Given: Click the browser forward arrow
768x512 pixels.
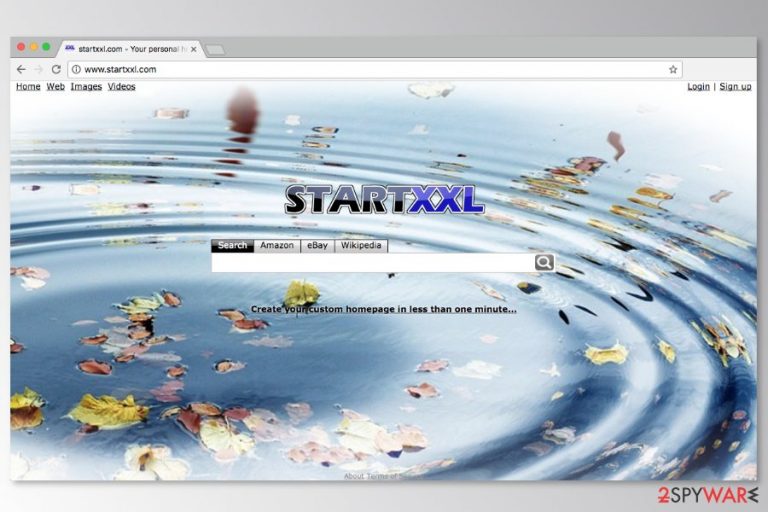Looking at the screenshot, I should tap(39, 70).
